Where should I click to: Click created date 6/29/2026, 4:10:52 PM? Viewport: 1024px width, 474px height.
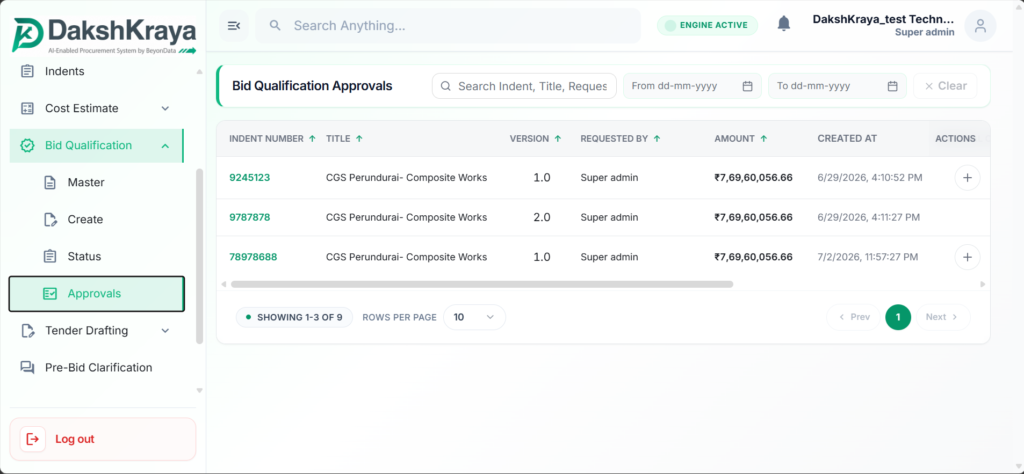870,178
